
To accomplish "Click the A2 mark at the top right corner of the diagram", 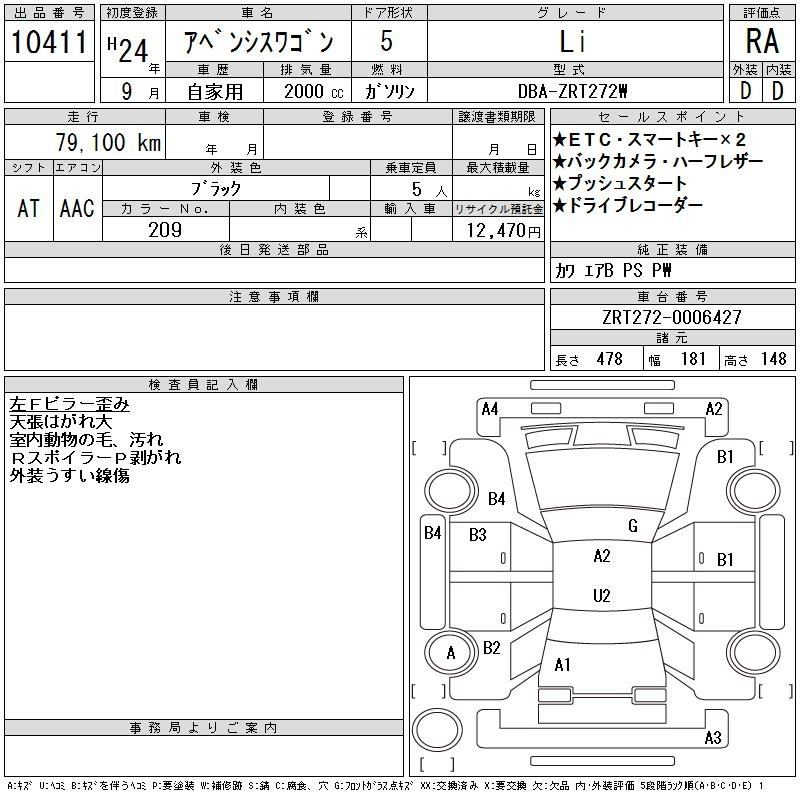I will (714, 408).
